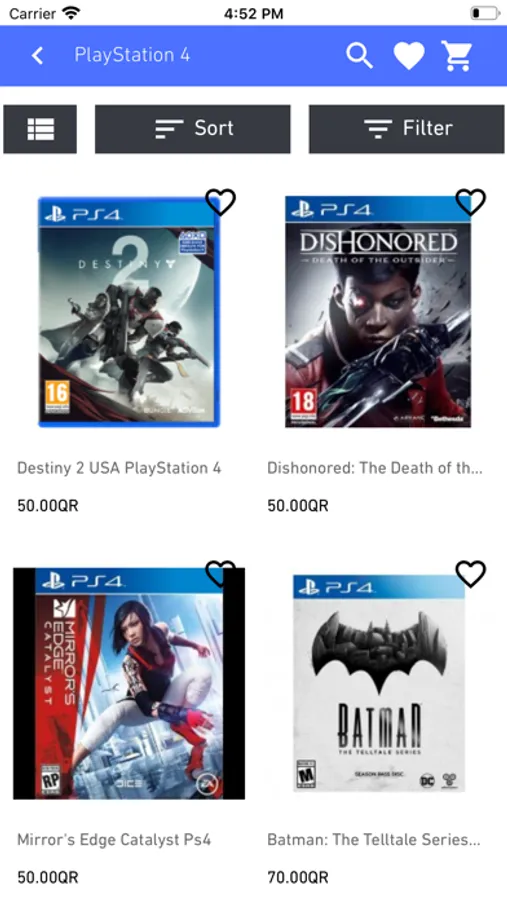Switch to list view layout

tap(40, 129)
